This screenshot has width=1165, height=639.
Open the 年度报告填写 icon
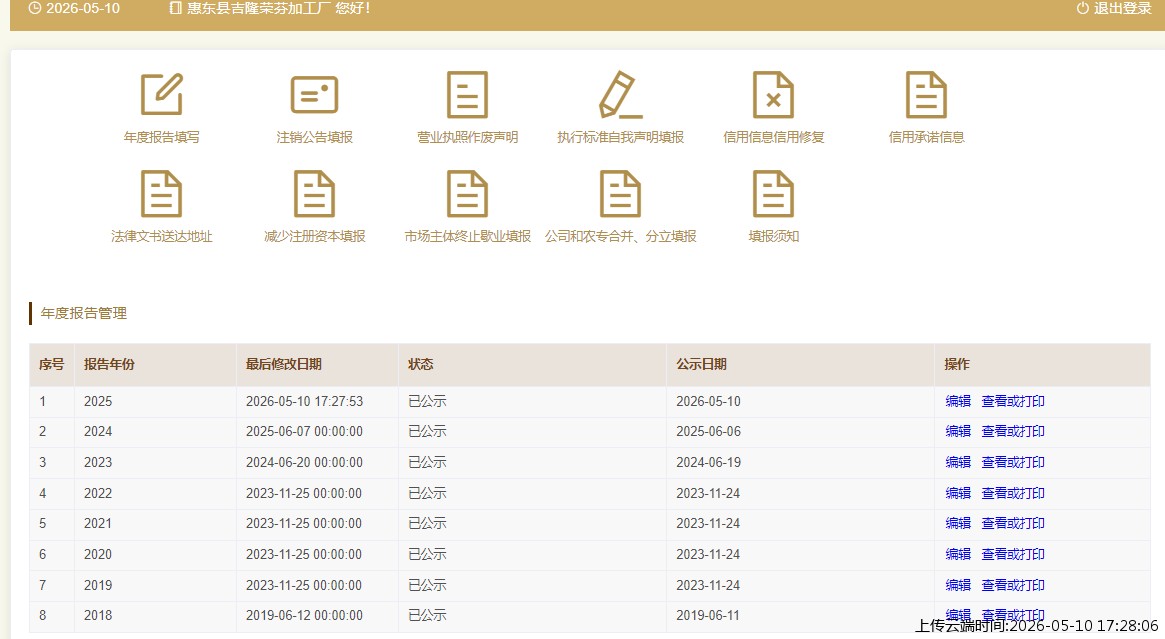[x=161, y=94]
